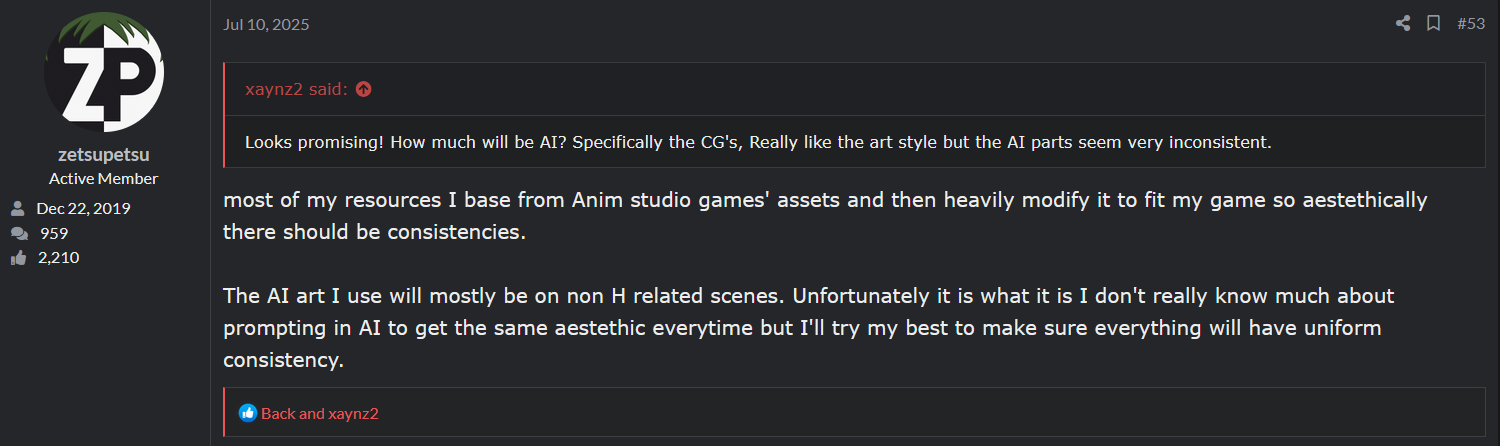Image resolution: width=1500 pixels, height=446 pixels.
Task: Click the messages speech bubble icon
Action: pyautogui.click(x=18, y=233)
